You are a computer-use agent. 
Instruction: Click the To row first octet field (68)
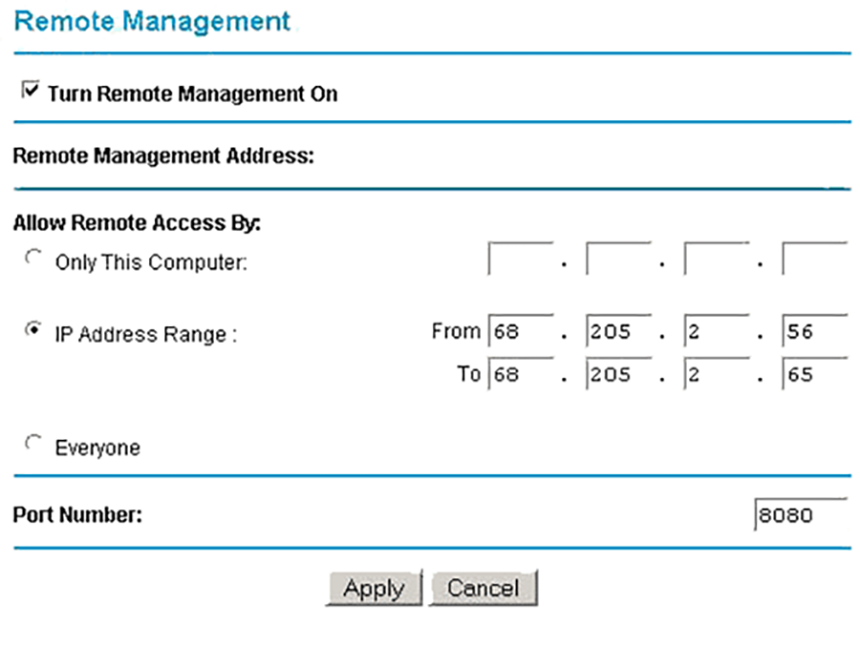(520, 375)
